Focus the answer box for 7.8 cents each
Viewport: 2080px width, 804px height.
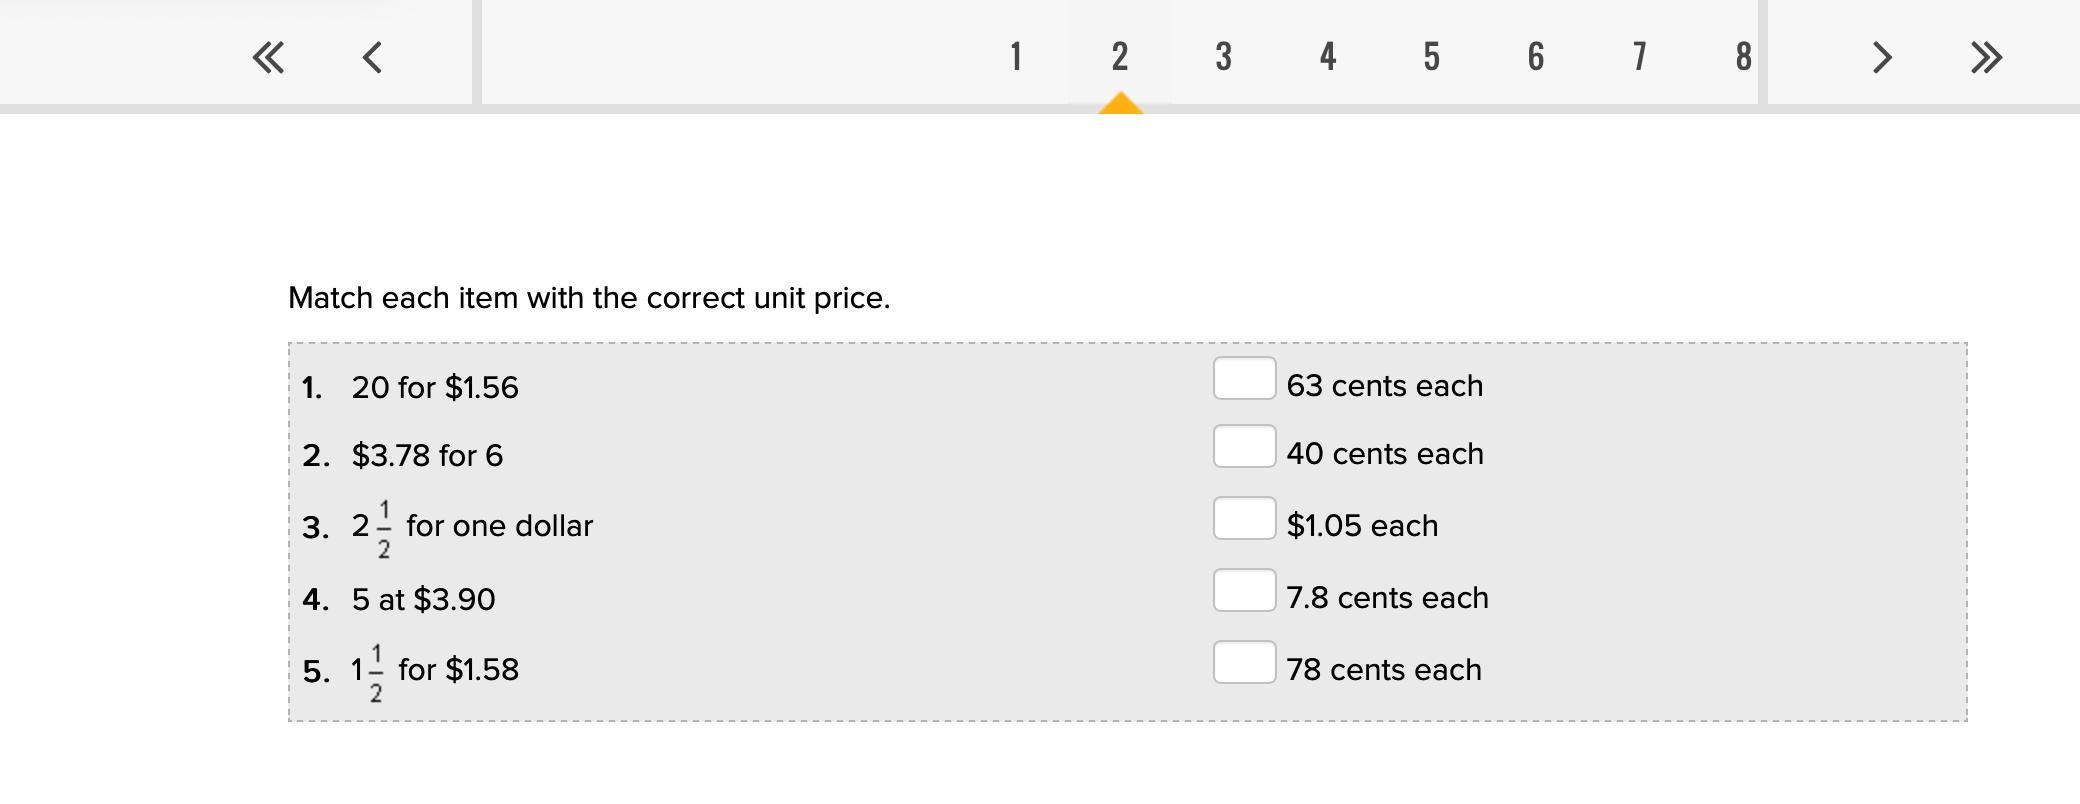1244,591
